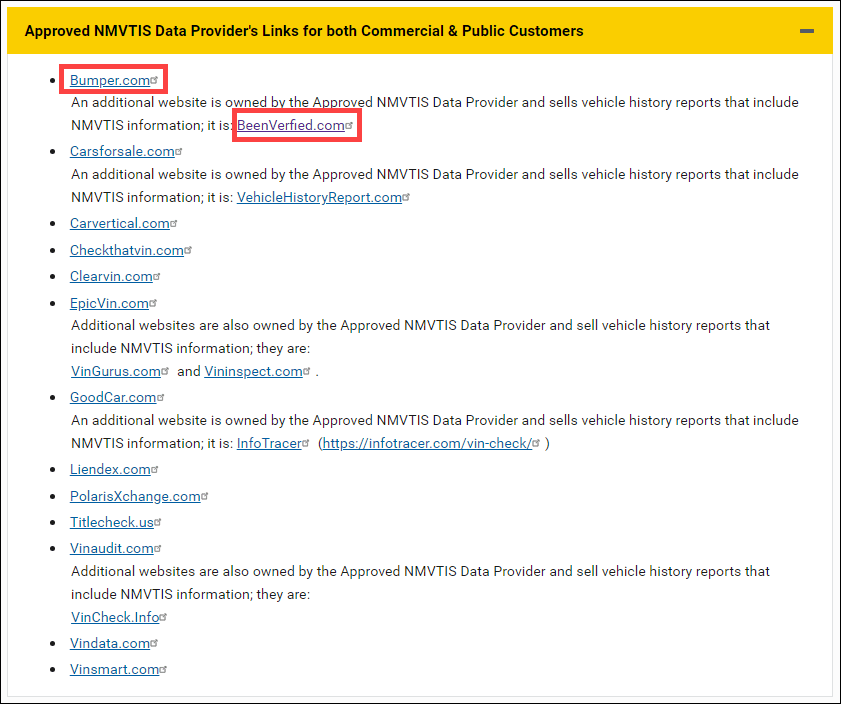Click the external-link icon beside Carvertical.com
The height and width of the screenshot is (704, 841).
coord(174,223)
